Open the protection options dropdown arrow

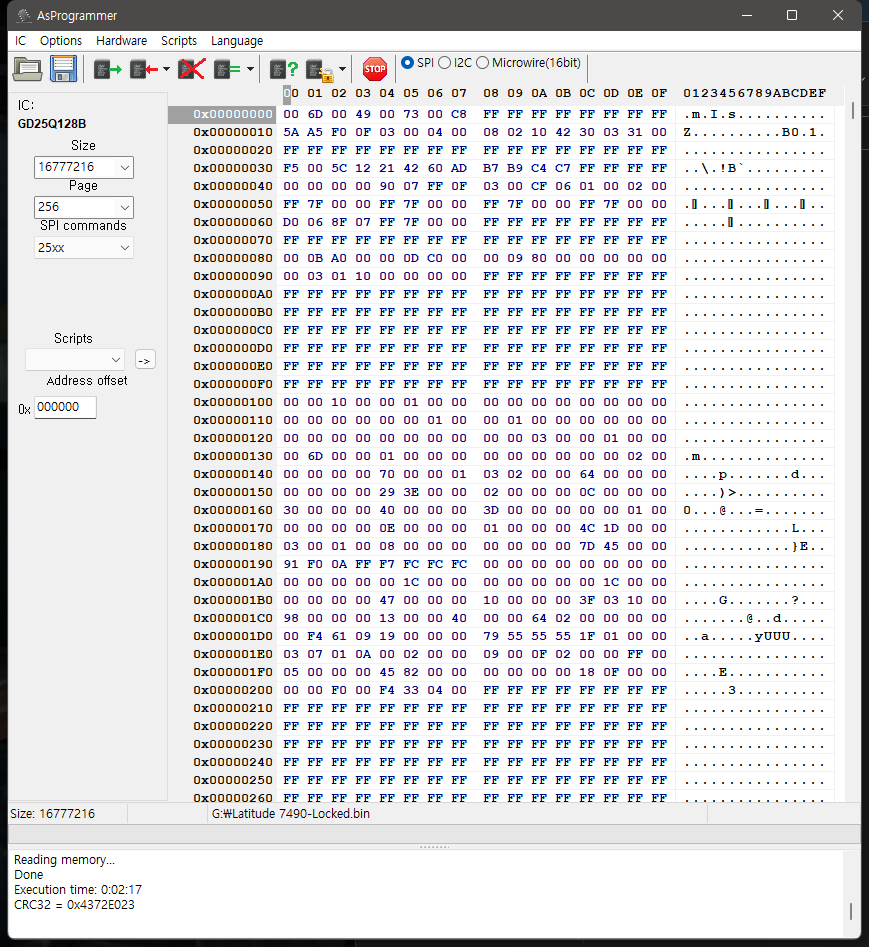pos(342,69)
